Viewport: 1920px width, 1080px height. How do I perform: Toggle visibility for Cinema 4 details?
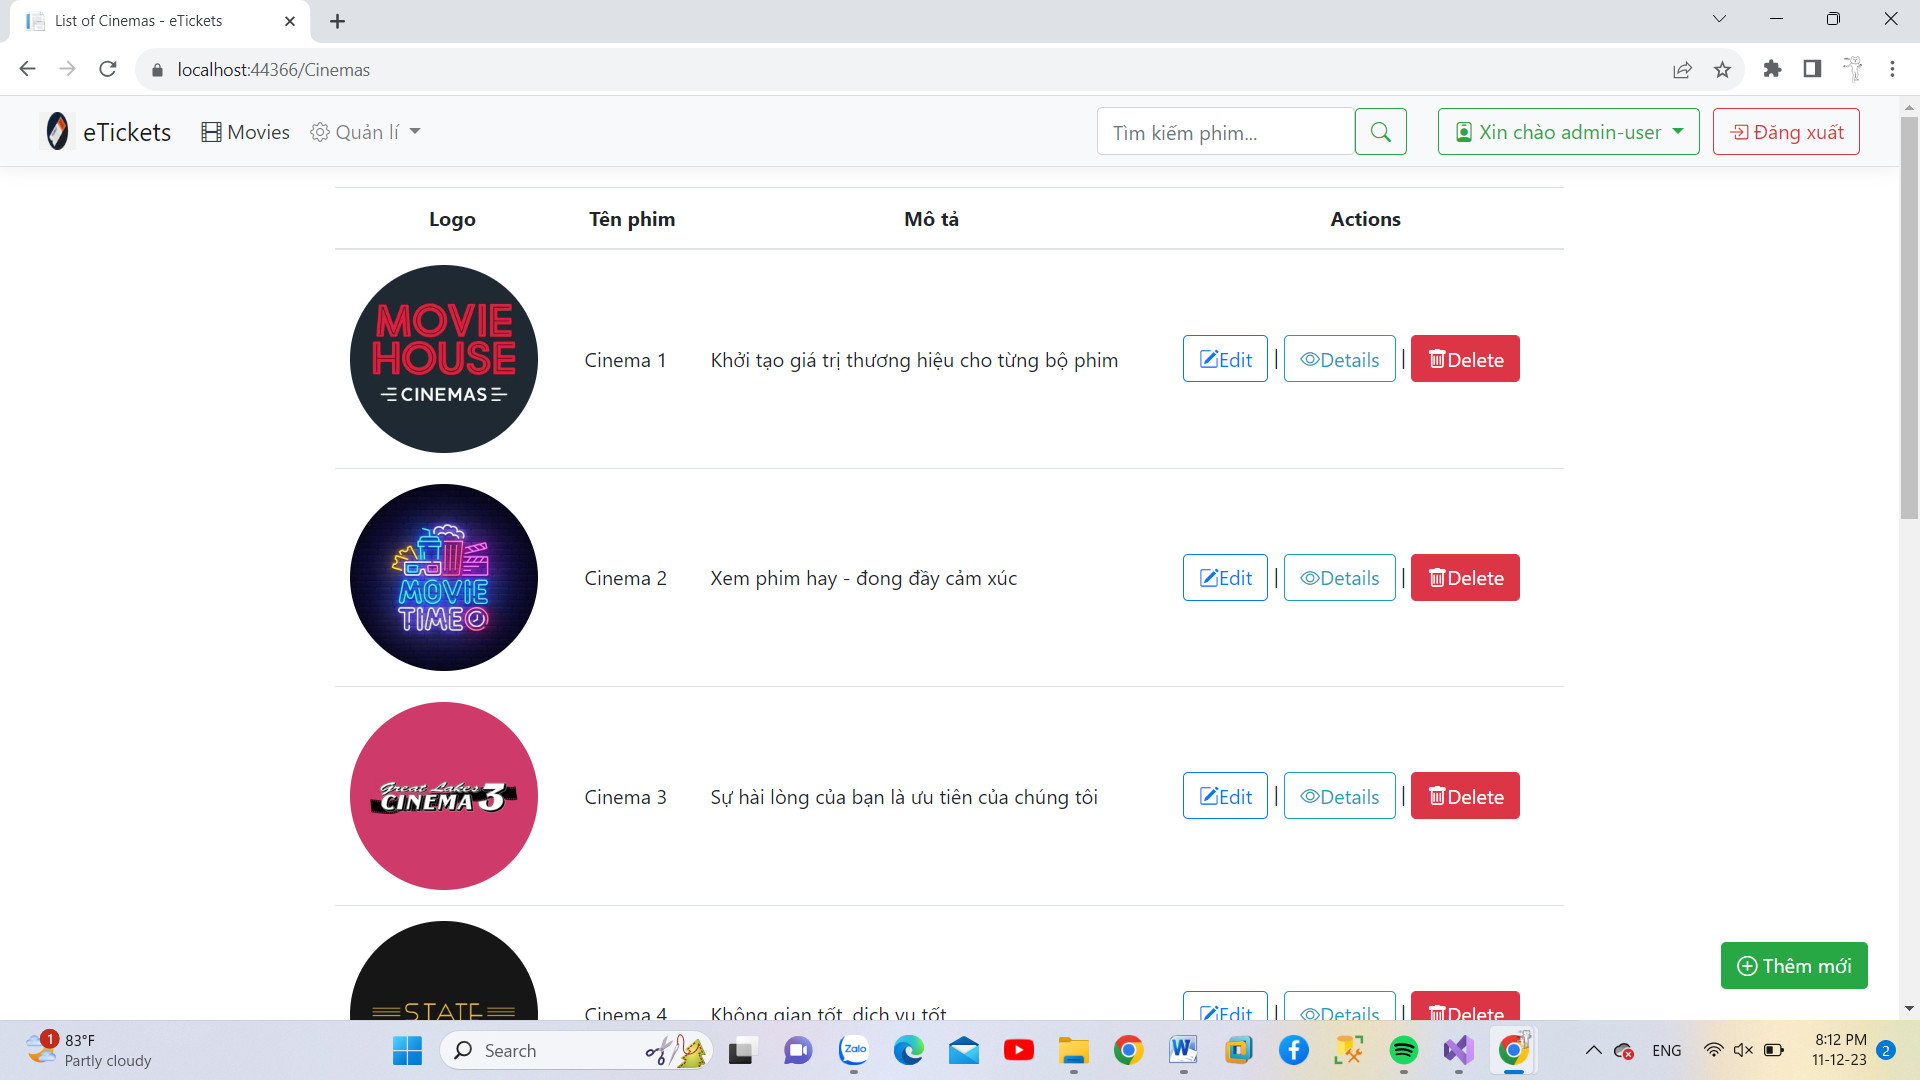click(x=1340, y=1010)
